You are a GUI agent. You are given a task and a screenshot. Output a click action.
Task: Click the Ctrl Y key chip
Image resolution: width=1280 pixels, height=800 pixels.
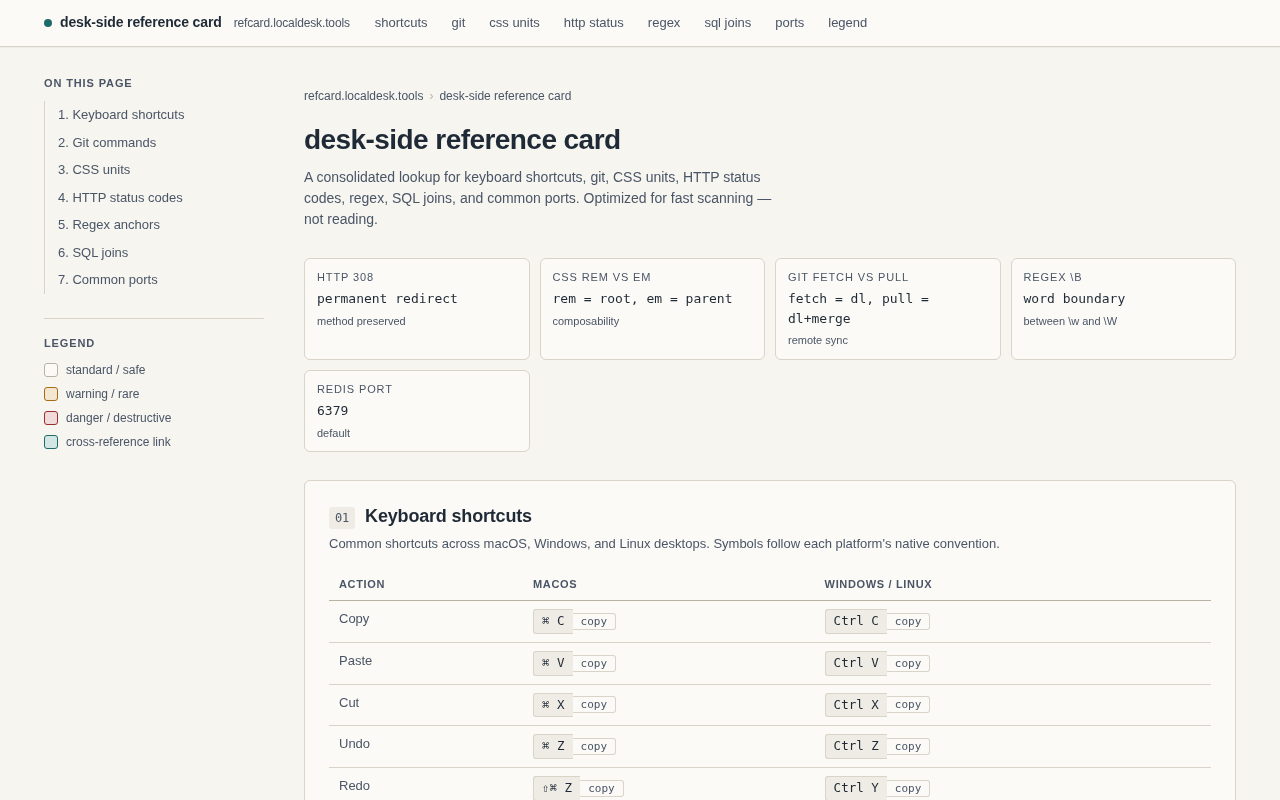(856, 789)
